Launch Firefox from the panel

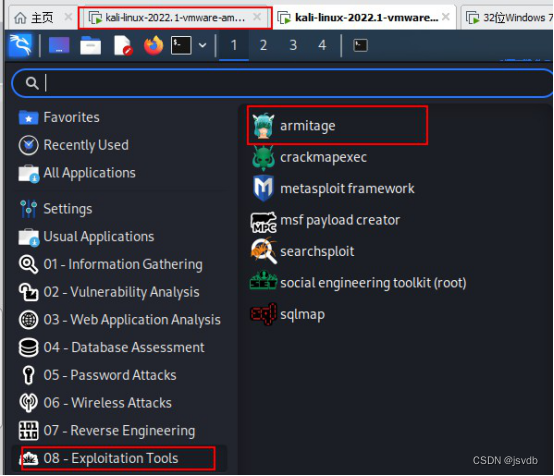pos(153,46)
